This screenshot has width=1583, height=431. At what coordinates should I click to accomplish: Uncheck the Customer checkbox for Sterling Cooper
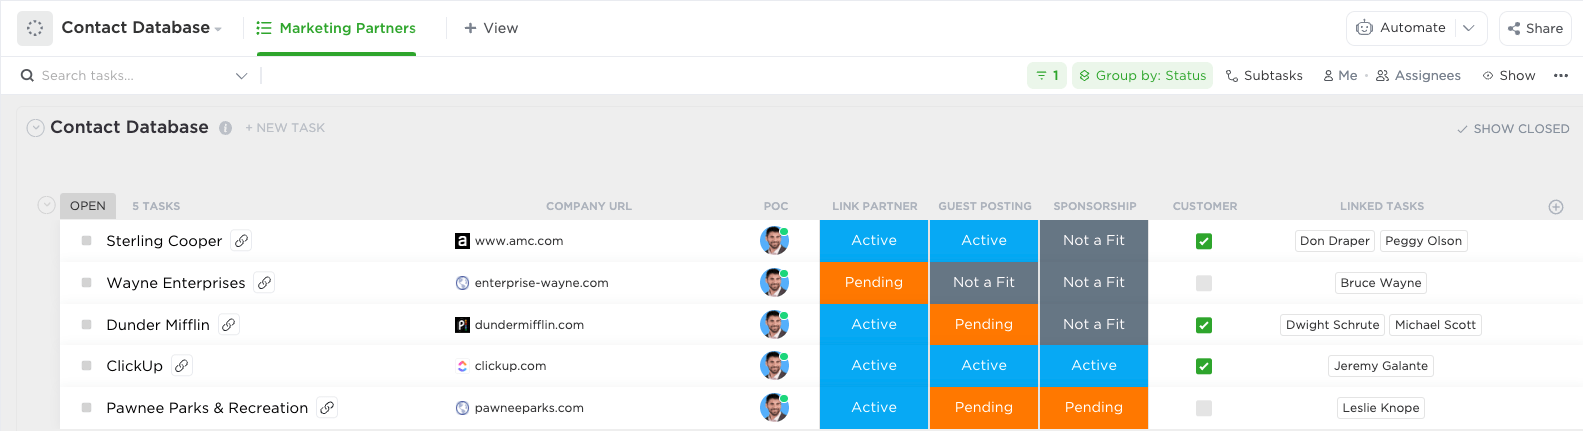click(x=1204, y=241)
